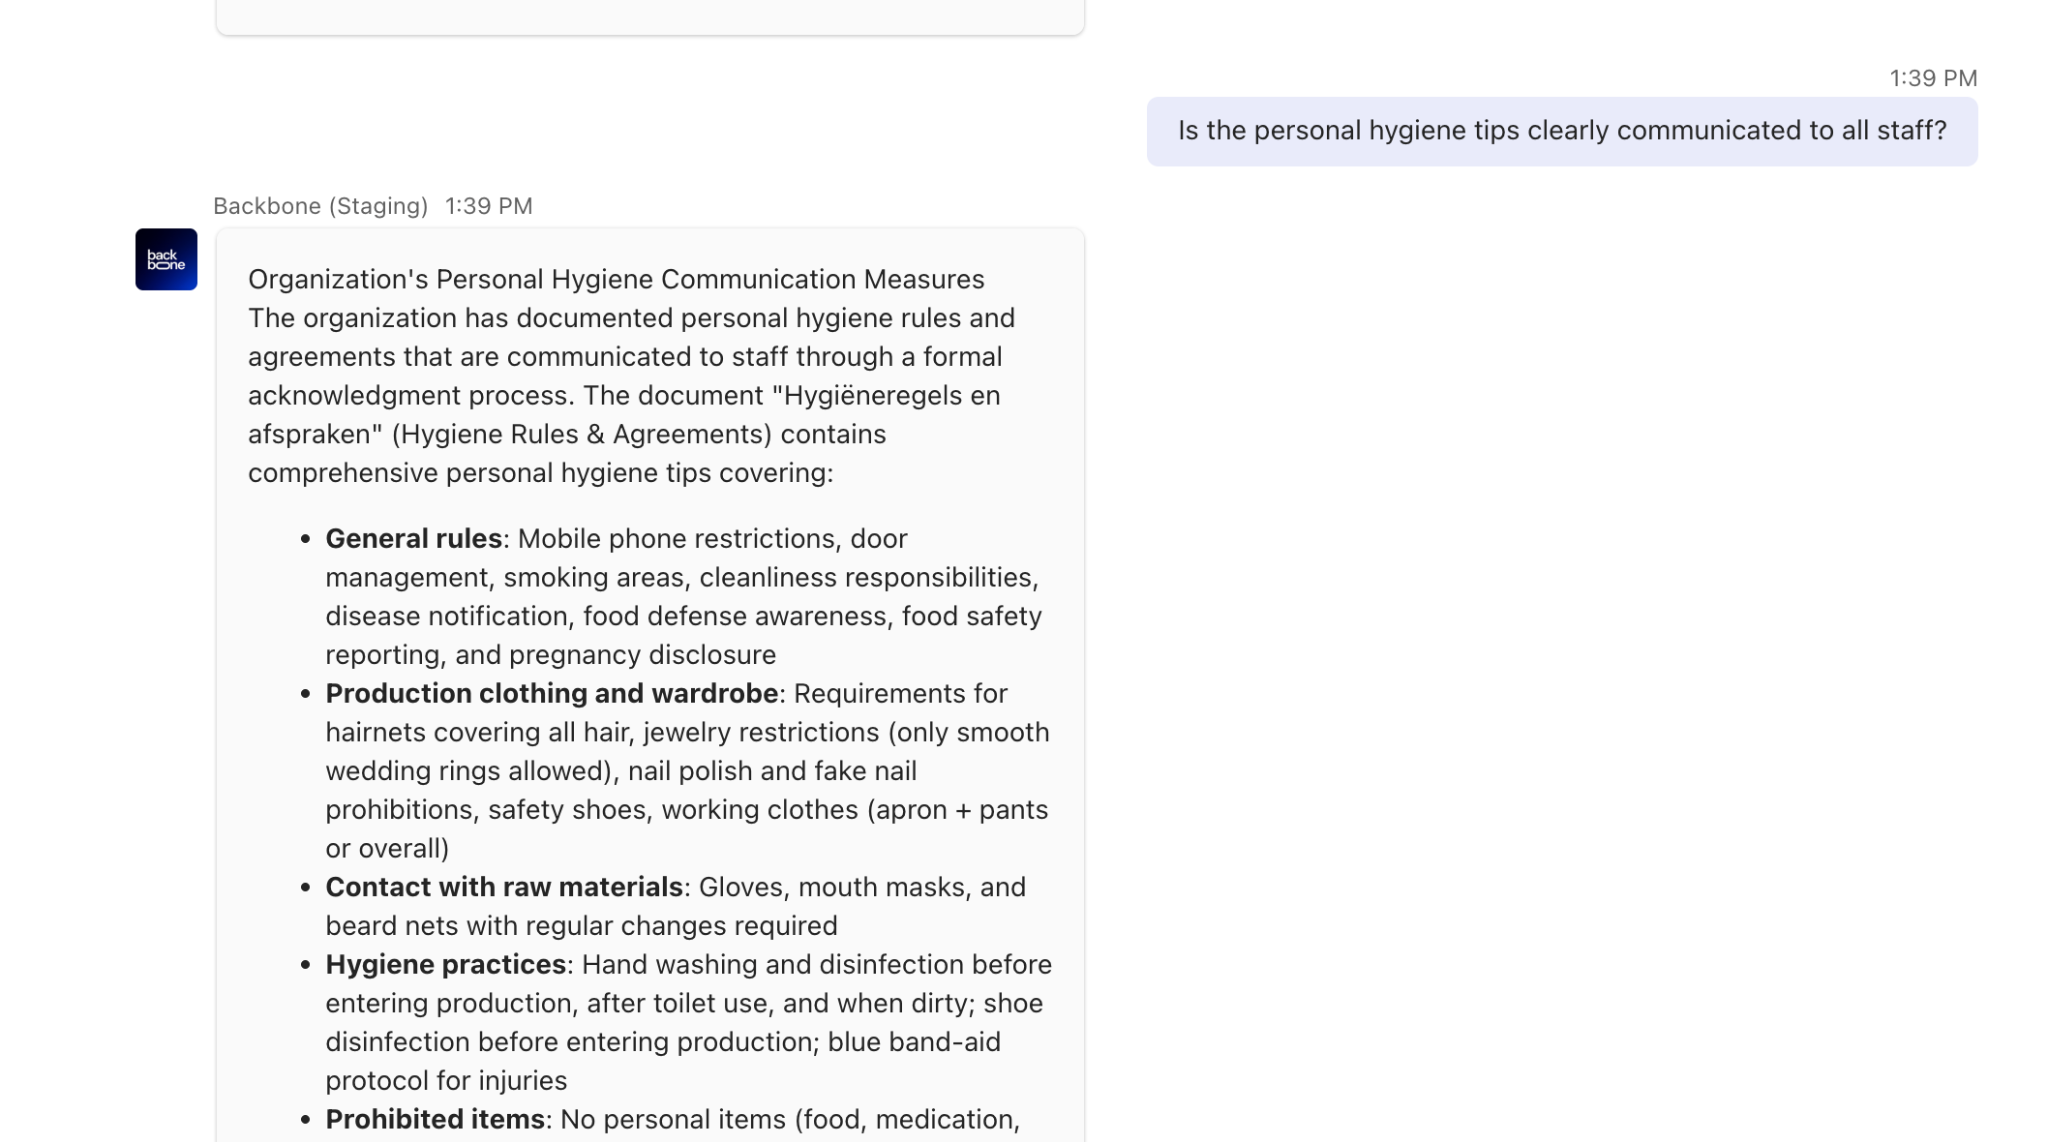Image resolution: width=2048 pixels, height=1142 pixels.
Task: Click the bold "Production clothing and wardrobe" label
Action: click(x=551, y=693)
